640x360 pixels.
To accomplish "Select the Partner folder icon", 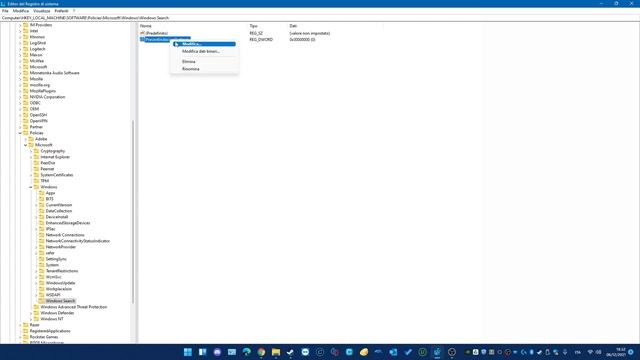I will pyautogui.click(x=25, y=127).
